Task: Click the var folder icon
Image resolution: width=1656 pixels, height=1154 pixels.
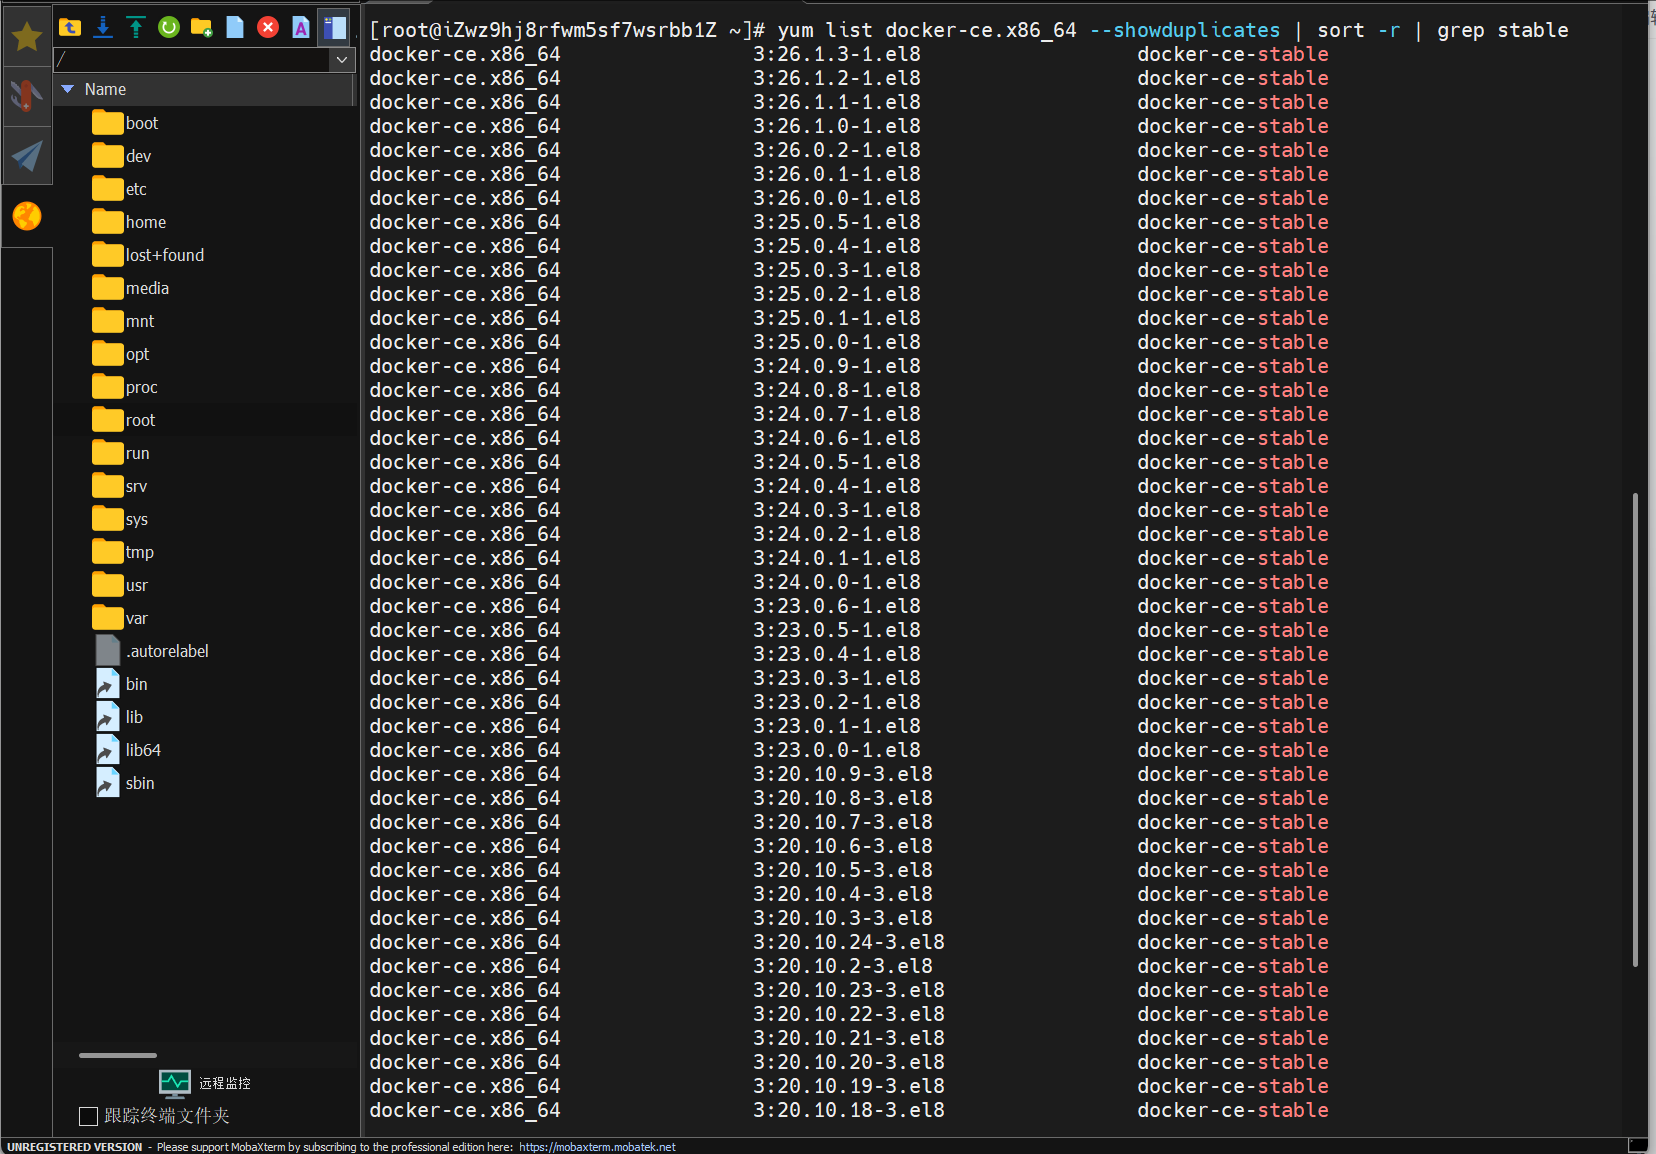Action: 107,618
